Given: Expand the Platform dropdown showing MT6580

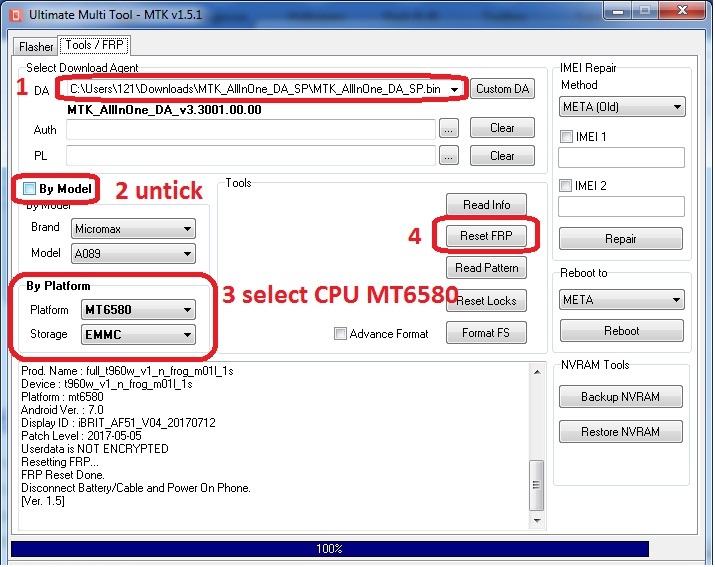Looking at the screenshot, I should click(x=138, y=310).
